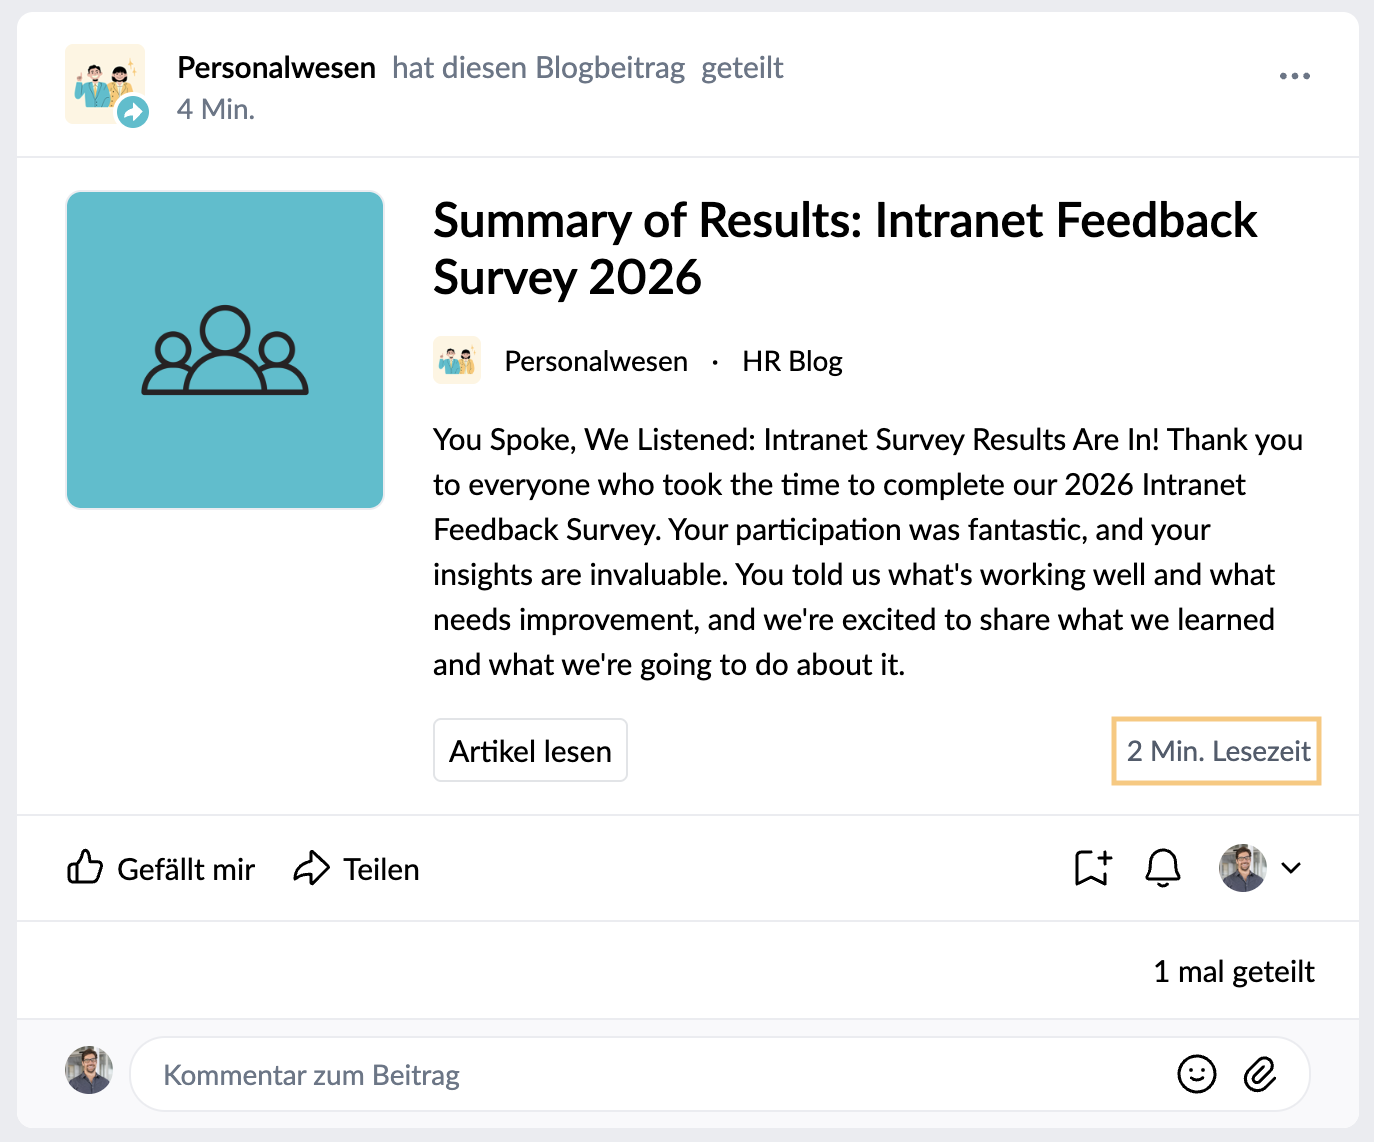This screenshot has height=1142, width=1374.
Task: Click the small Personalwesen author avatar under the title
Action: coord(457,360)
